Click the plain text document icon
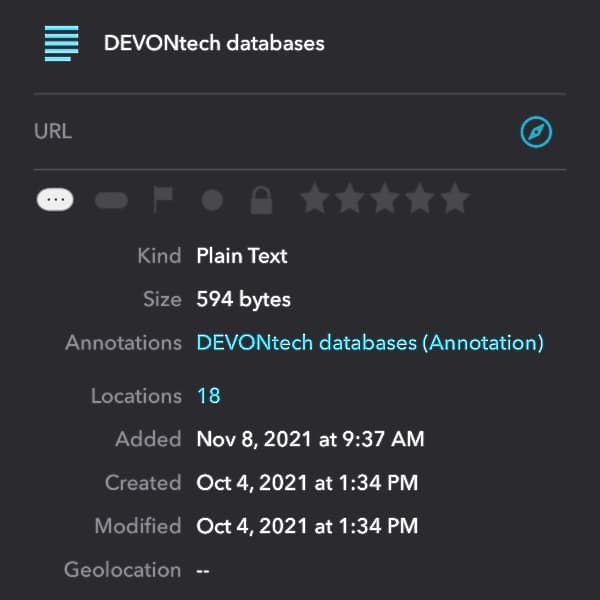This screenshot has width=600, height=600. point(62,43)
